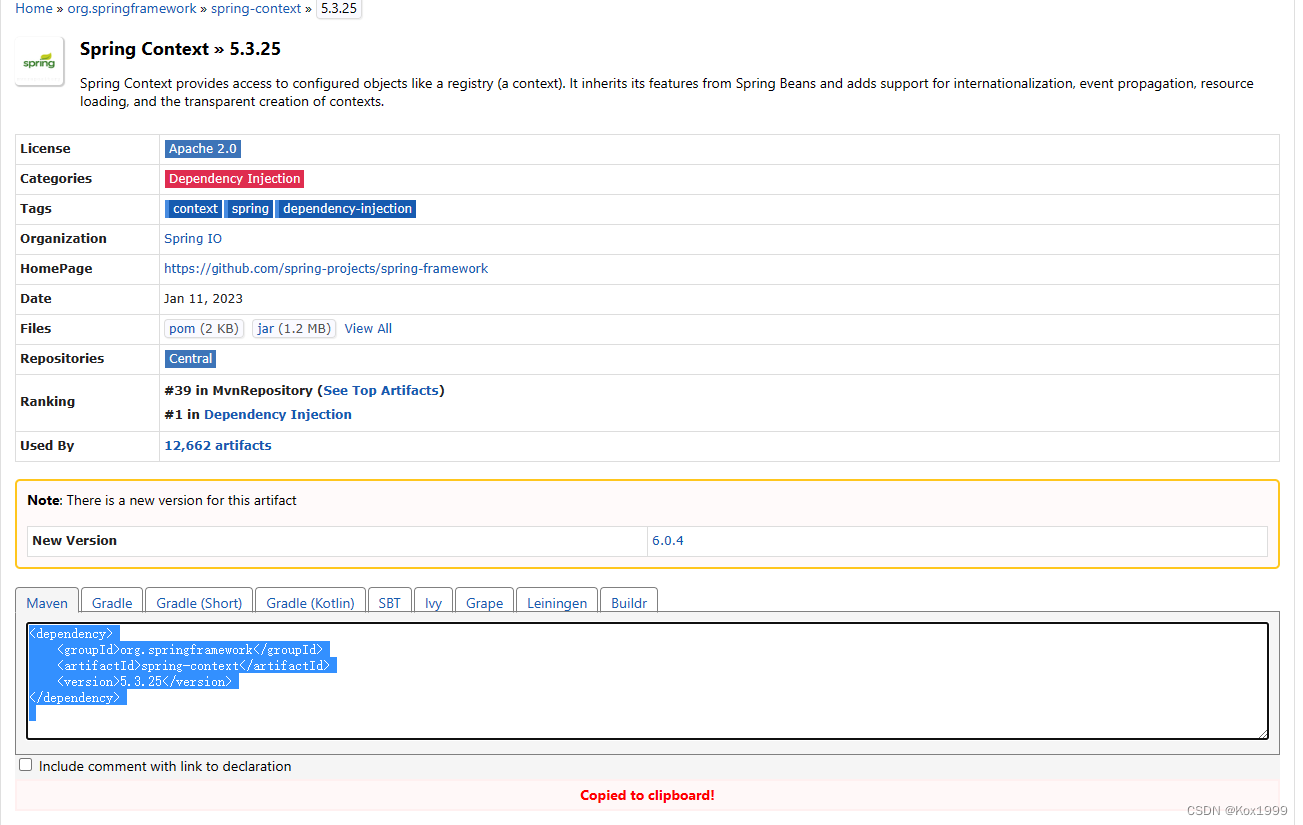Image resolution: width=1303 pixels, height=825 pixels.
Task: Click inside the Maven dependency snippet textarea
Action: point(647,681)
